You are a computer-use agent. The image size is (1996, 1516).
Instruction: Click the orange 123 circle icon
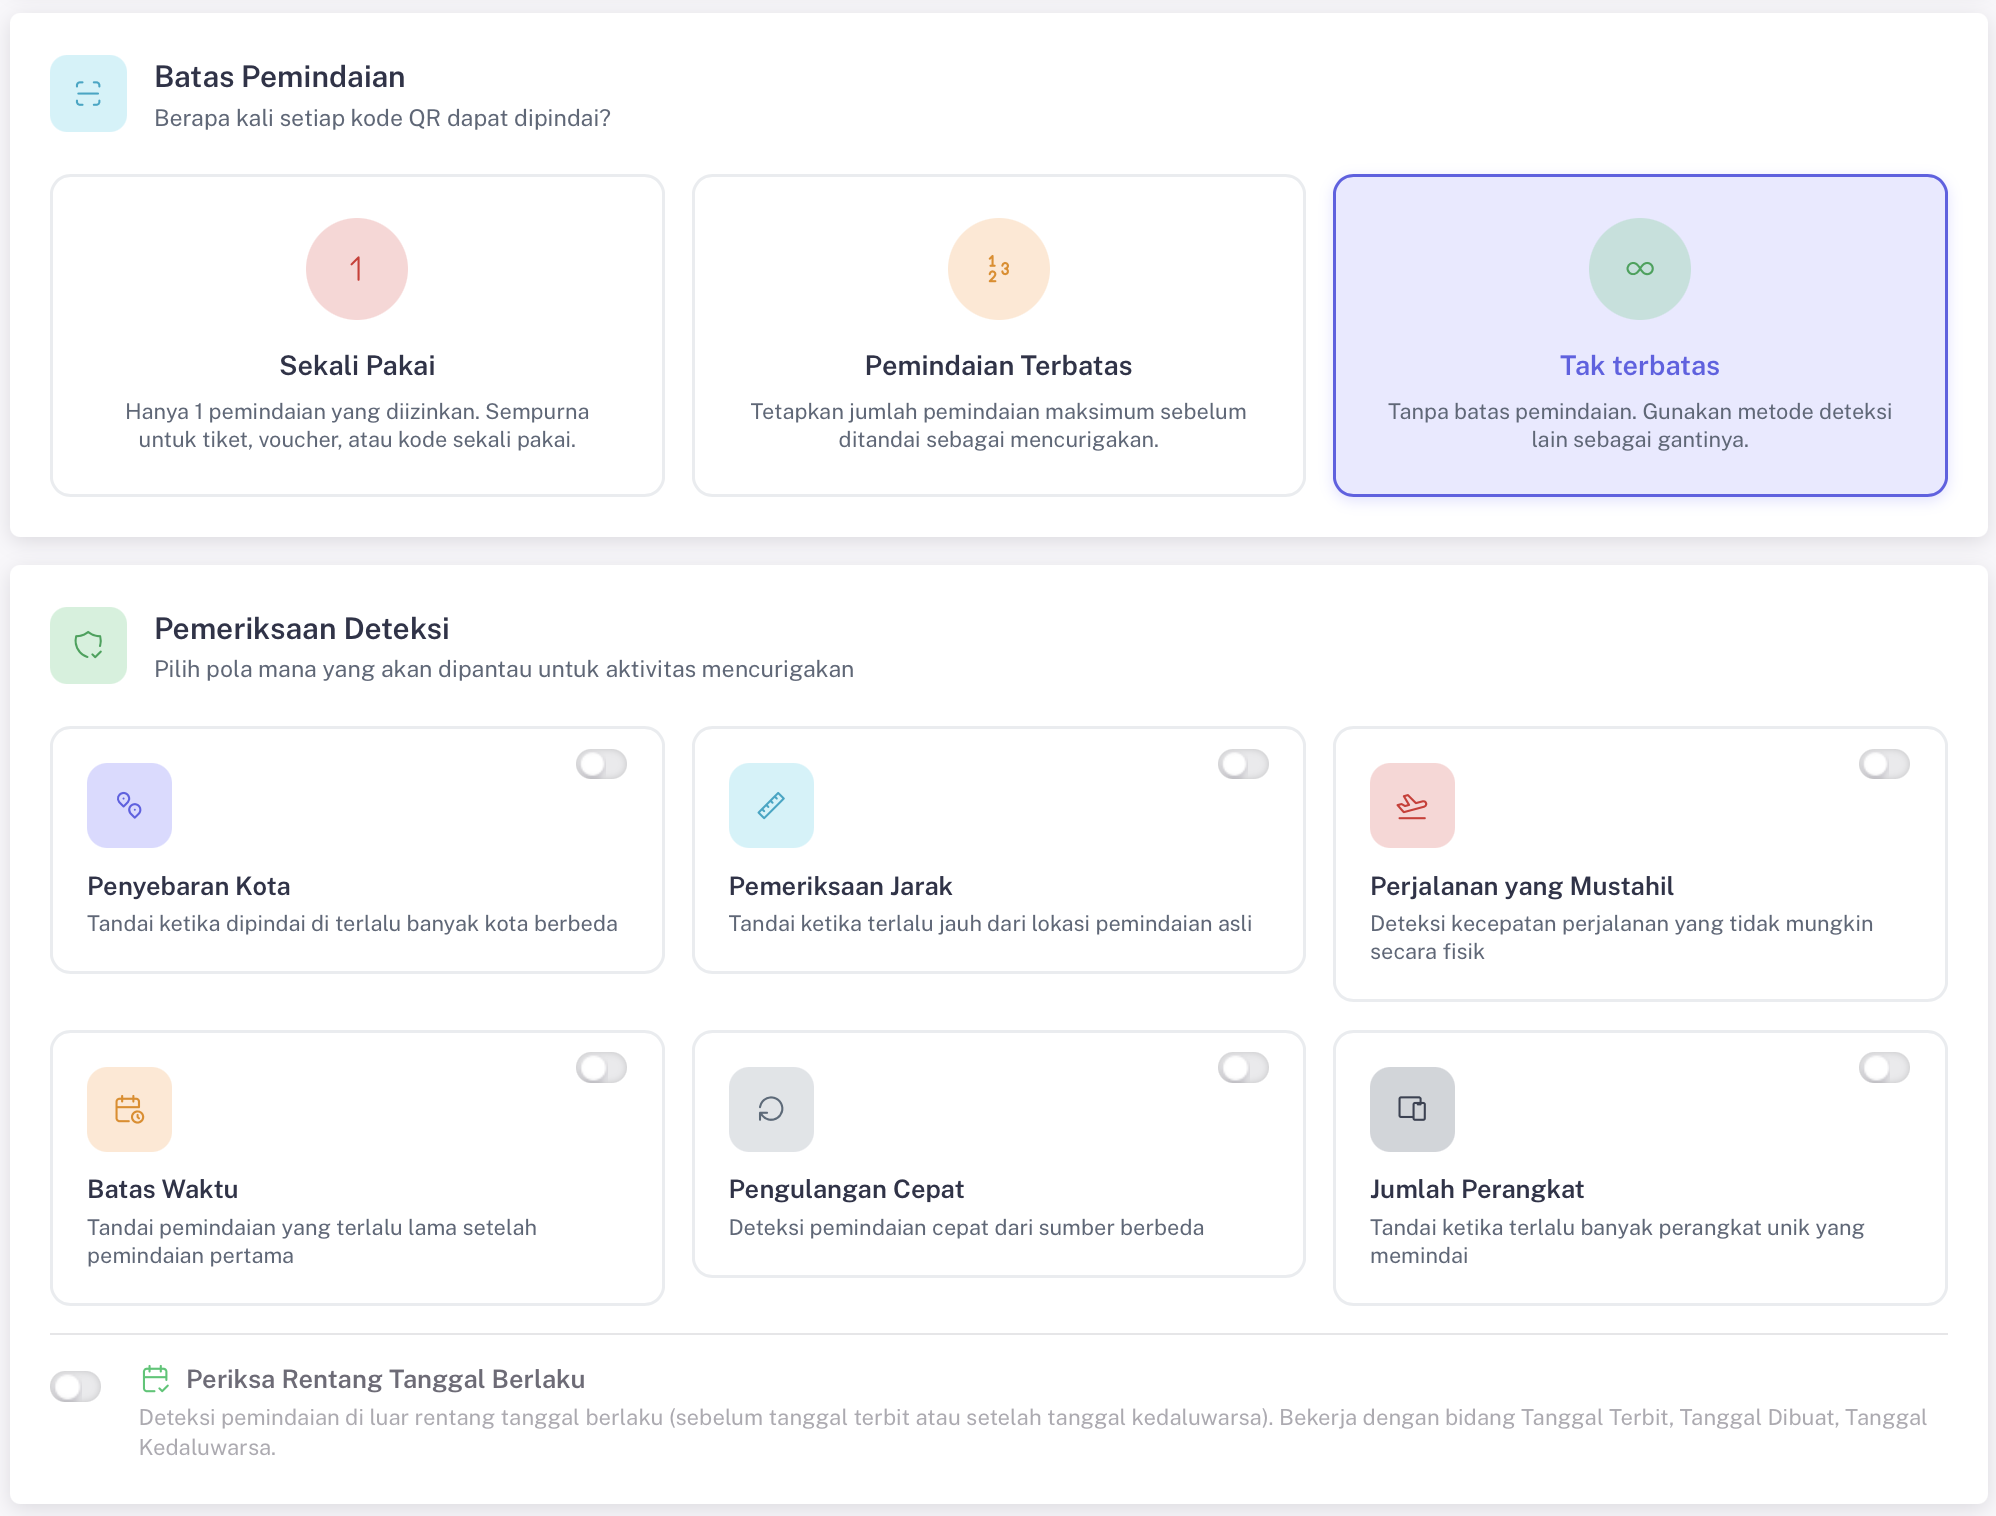point(998,269)
